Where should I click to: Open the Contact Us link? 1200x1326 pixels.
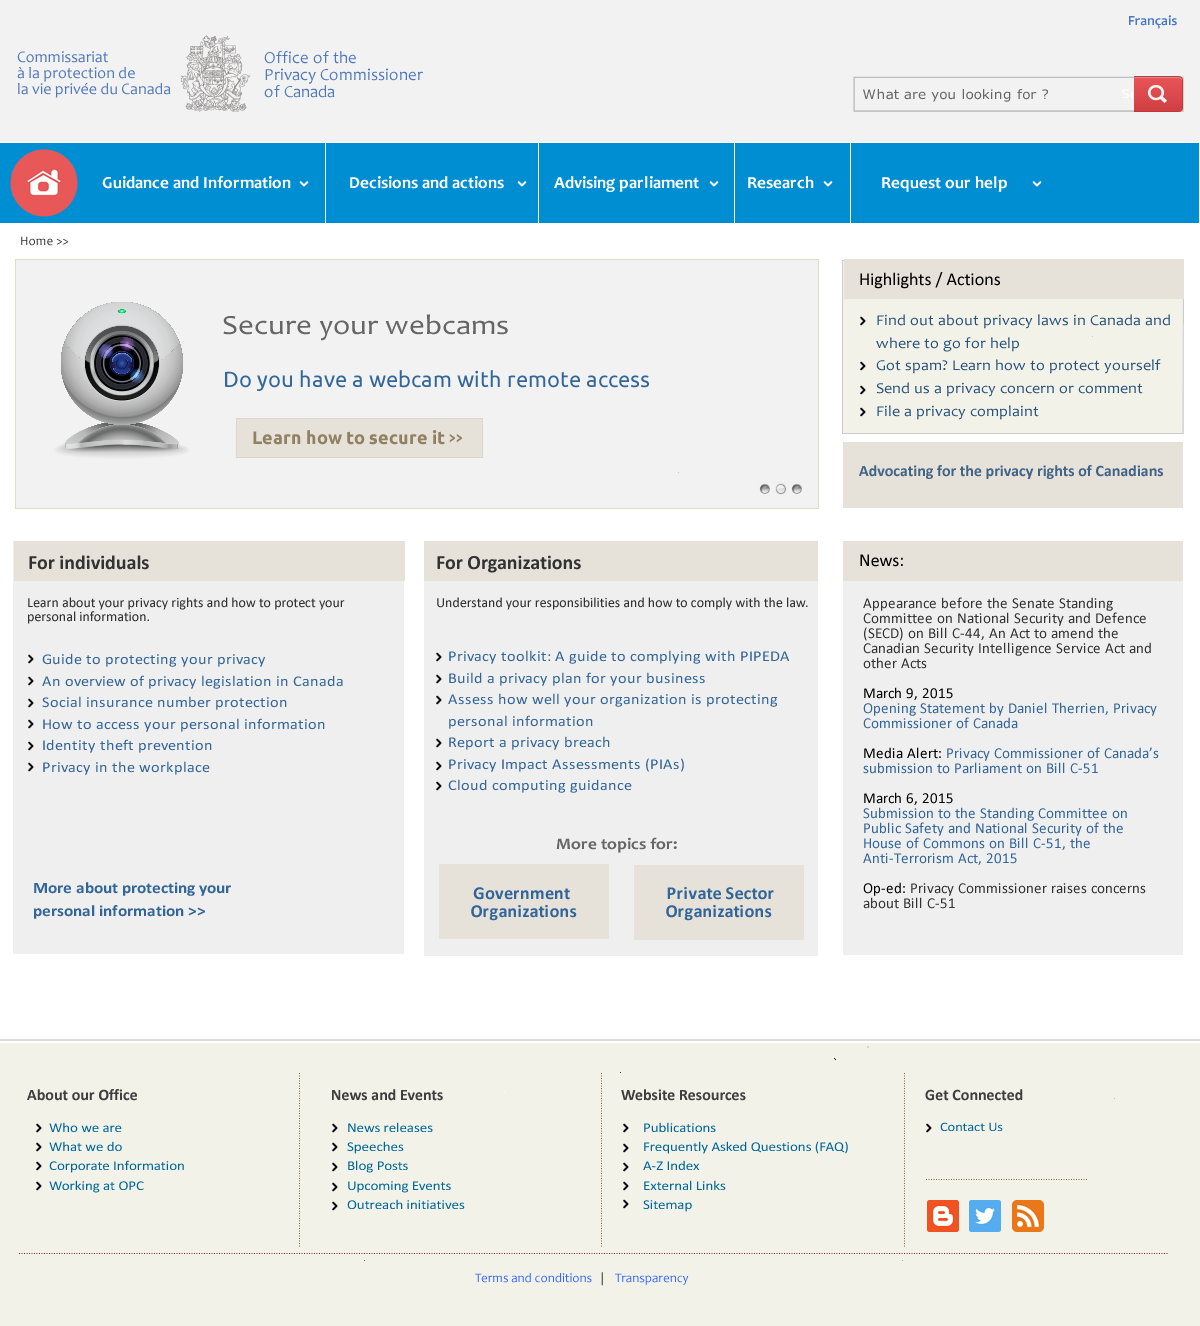pos(970,1127)
